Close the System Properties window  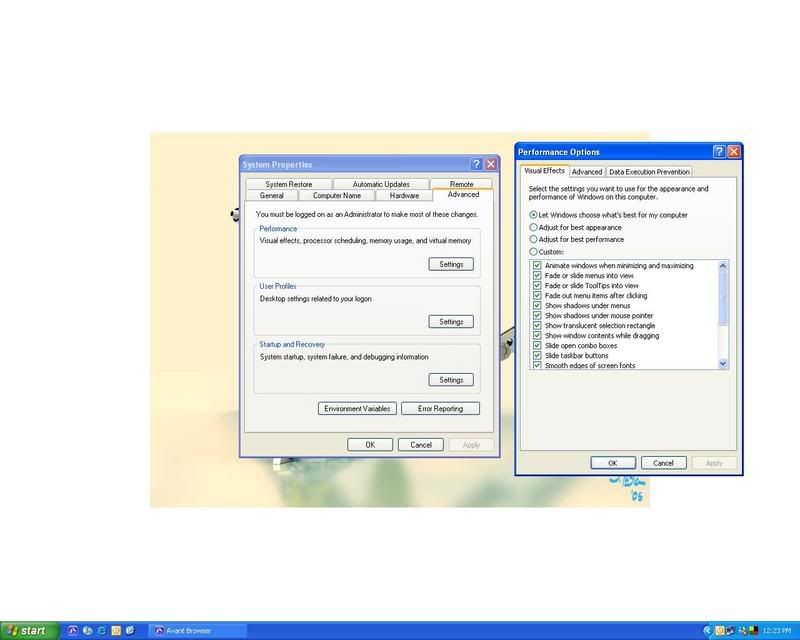(491, 164)
